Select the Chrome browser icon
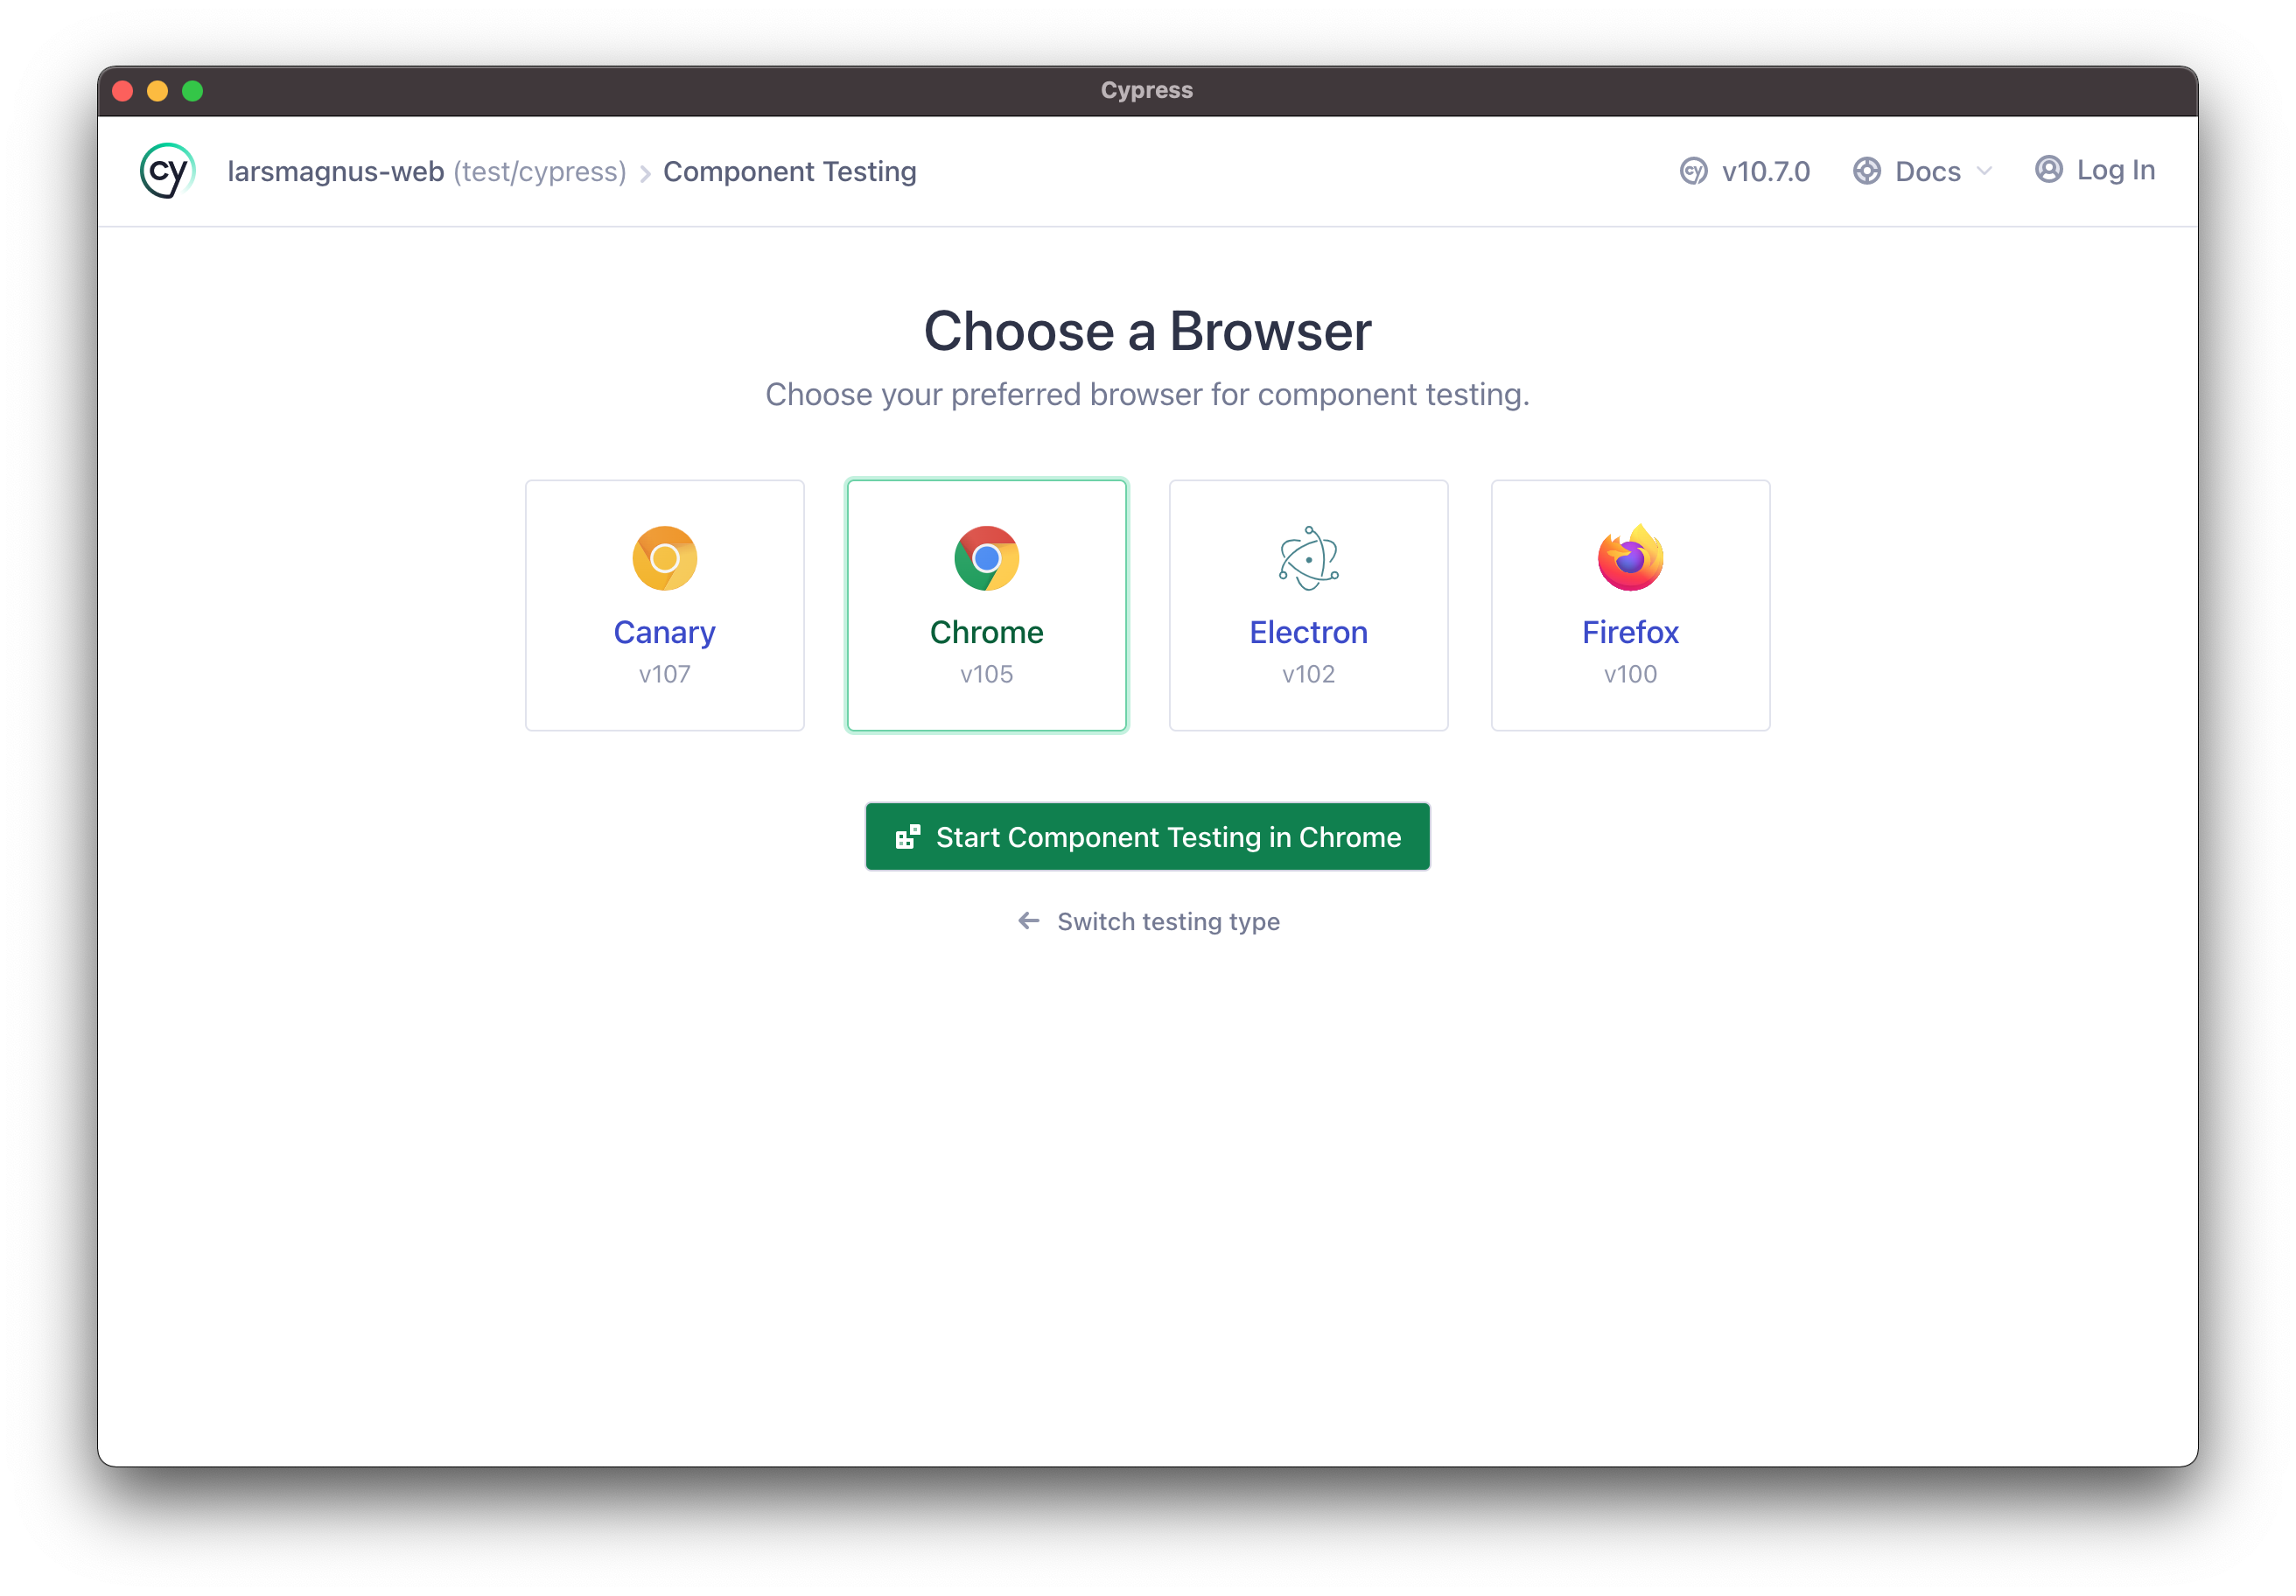The image size is (2296, 1596). (x=986, y=556)
